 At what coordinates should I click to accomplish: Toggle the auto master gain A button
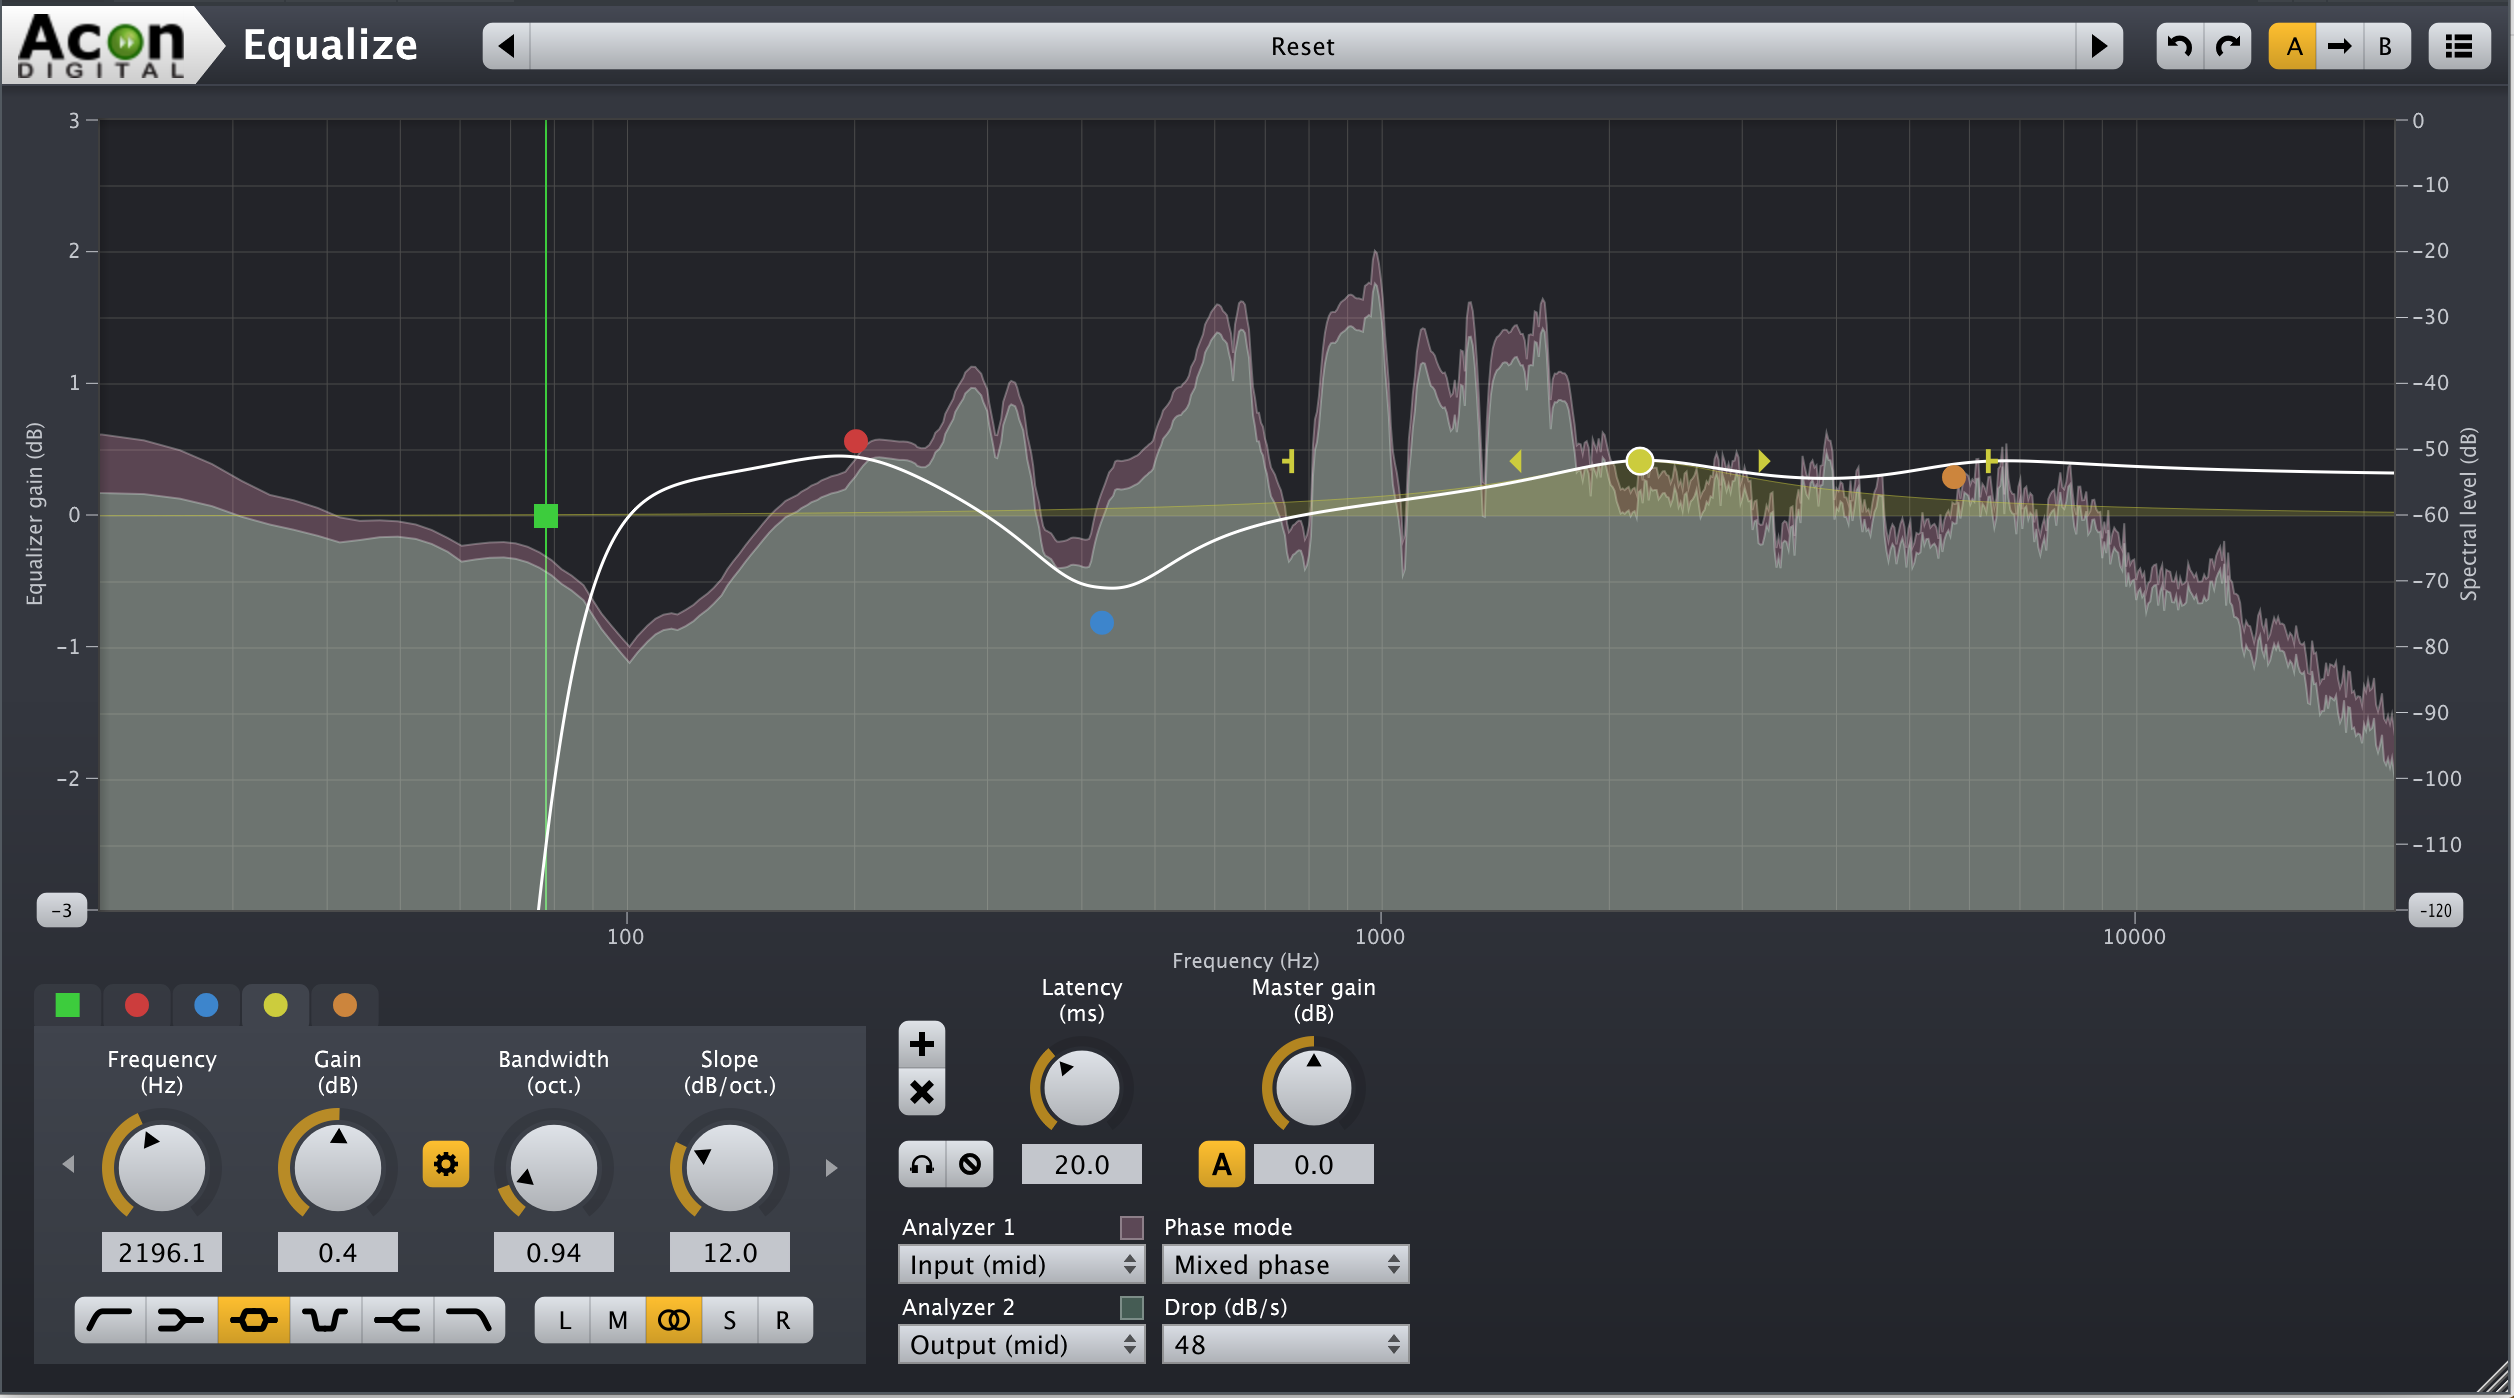[1221, 1164]
